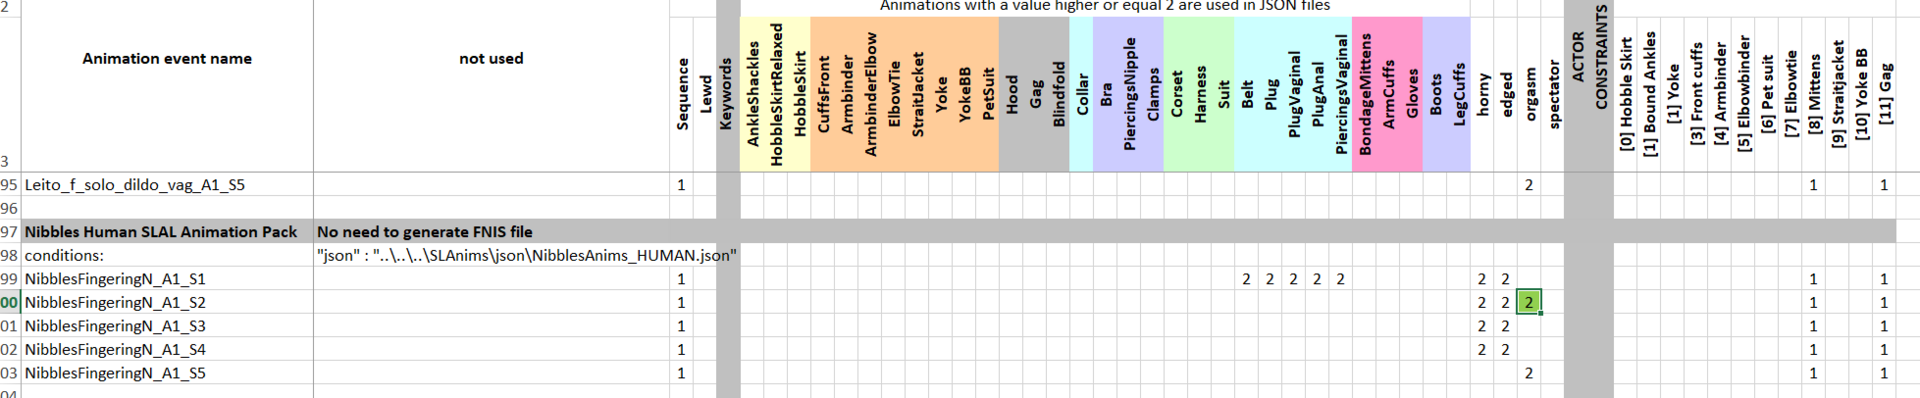Click the yellow 'AnkleShackles' header
The image size is (1920, 398).
(x=753, y=94)
